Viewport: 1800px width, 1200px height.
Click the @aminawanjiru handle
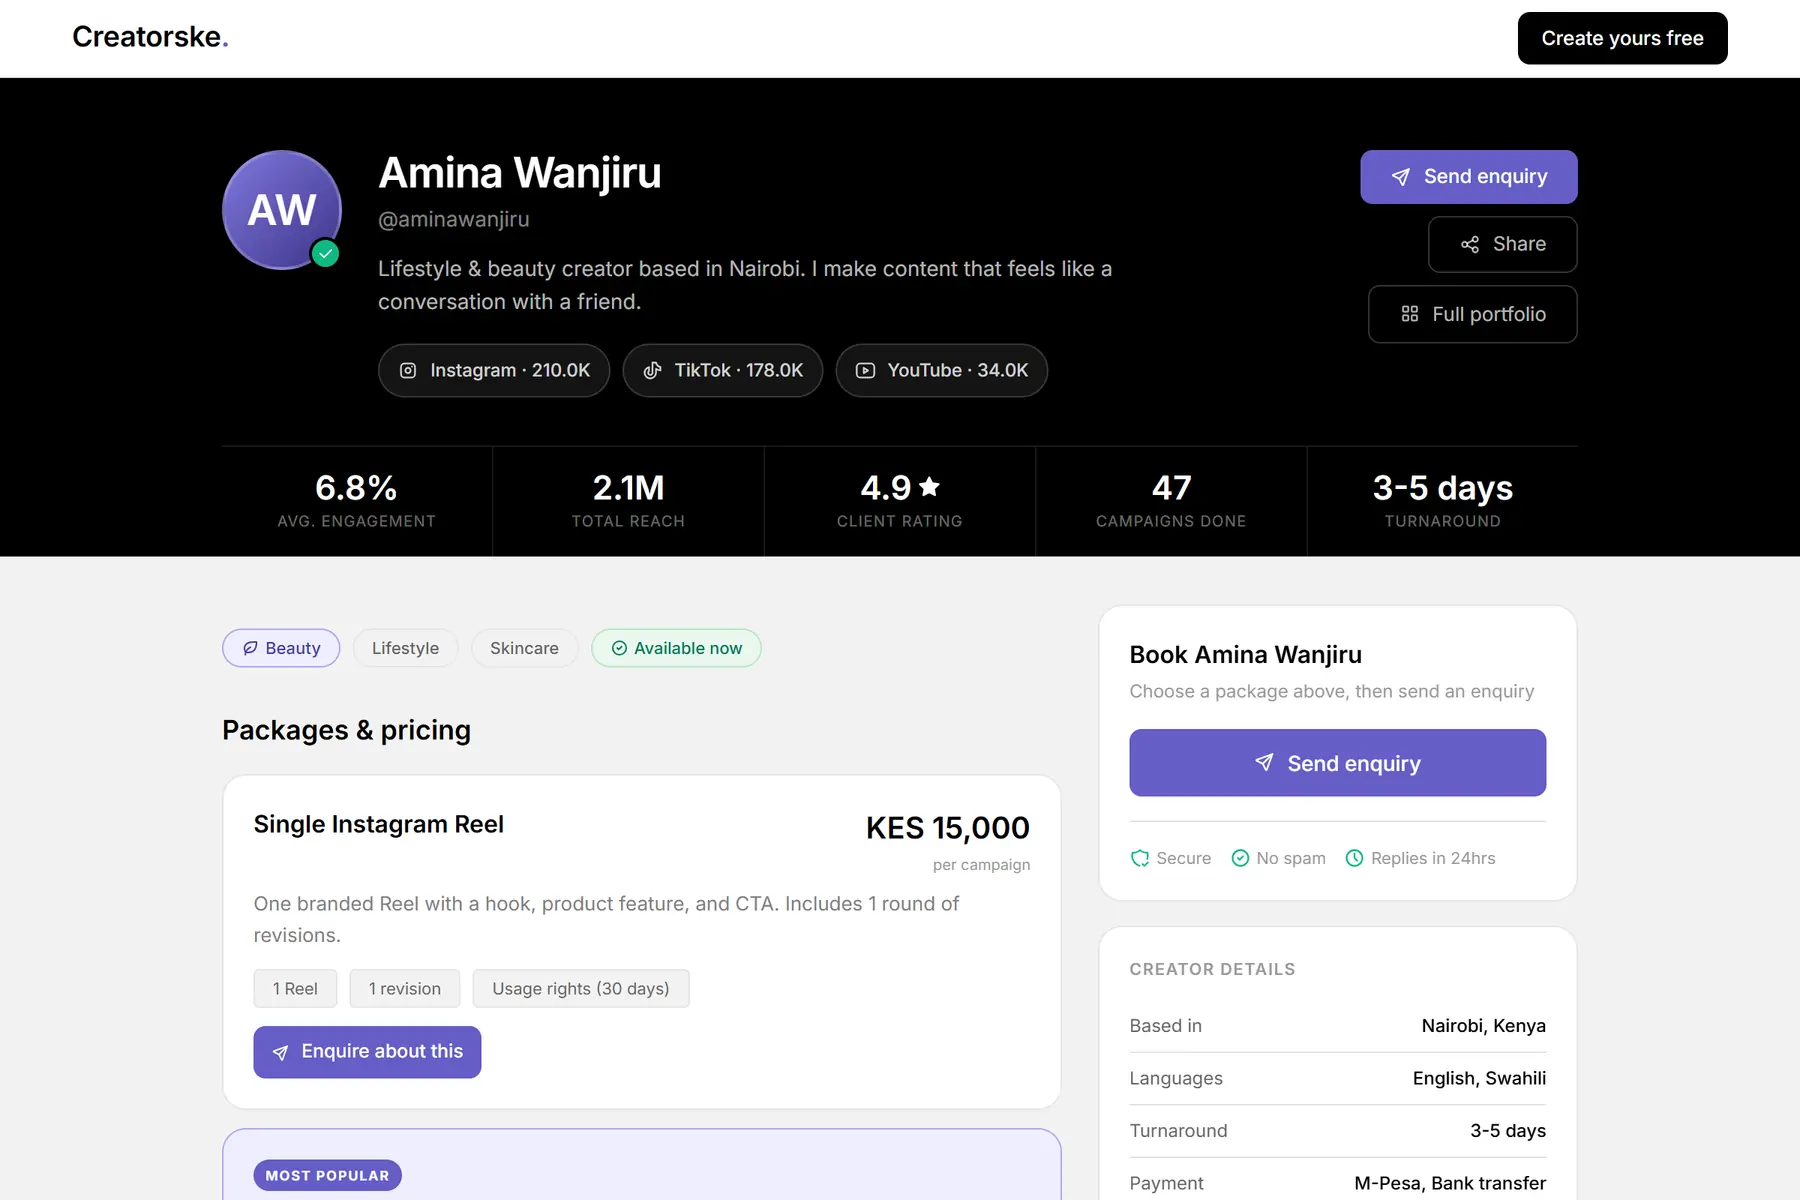point(454,219)
